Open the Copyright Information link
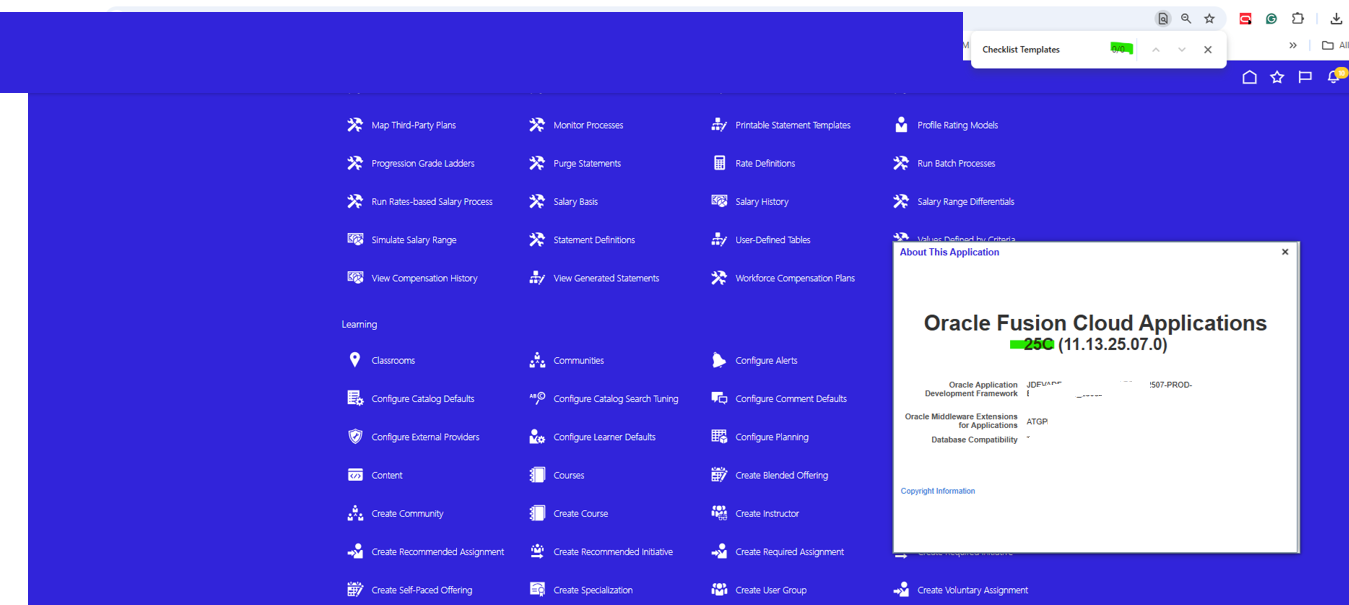Screen dimensions: 1349x605 pyautogui.click(x=938, y=491)
